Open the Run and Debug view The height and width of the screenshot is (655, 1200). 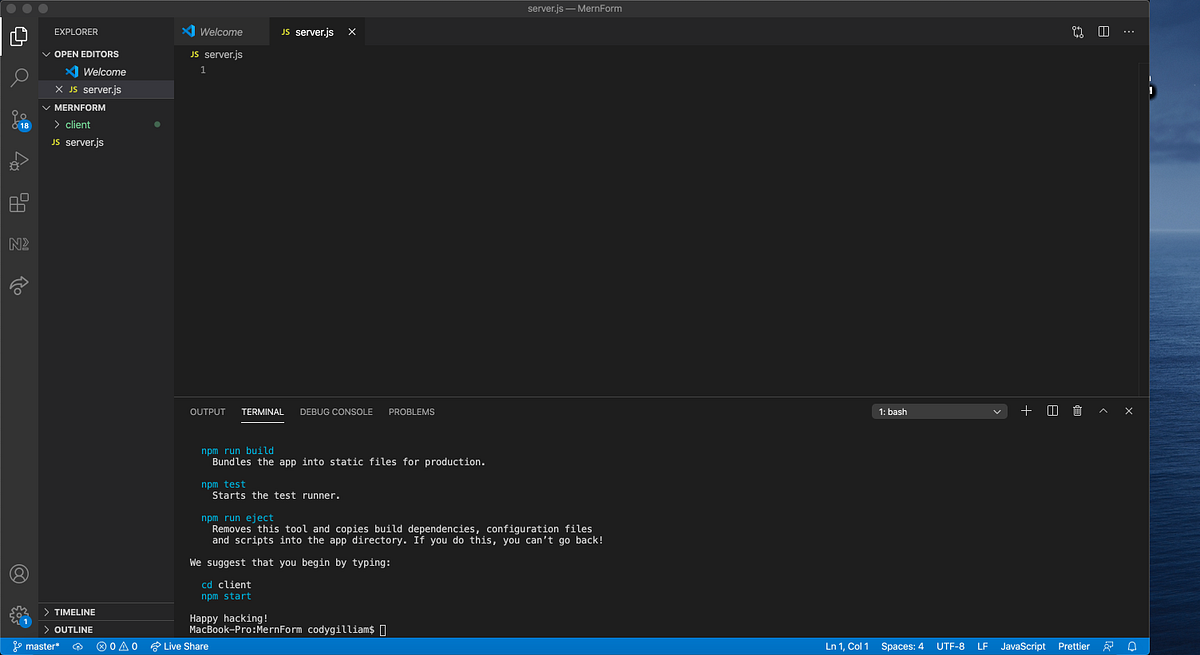pos(19,161)
